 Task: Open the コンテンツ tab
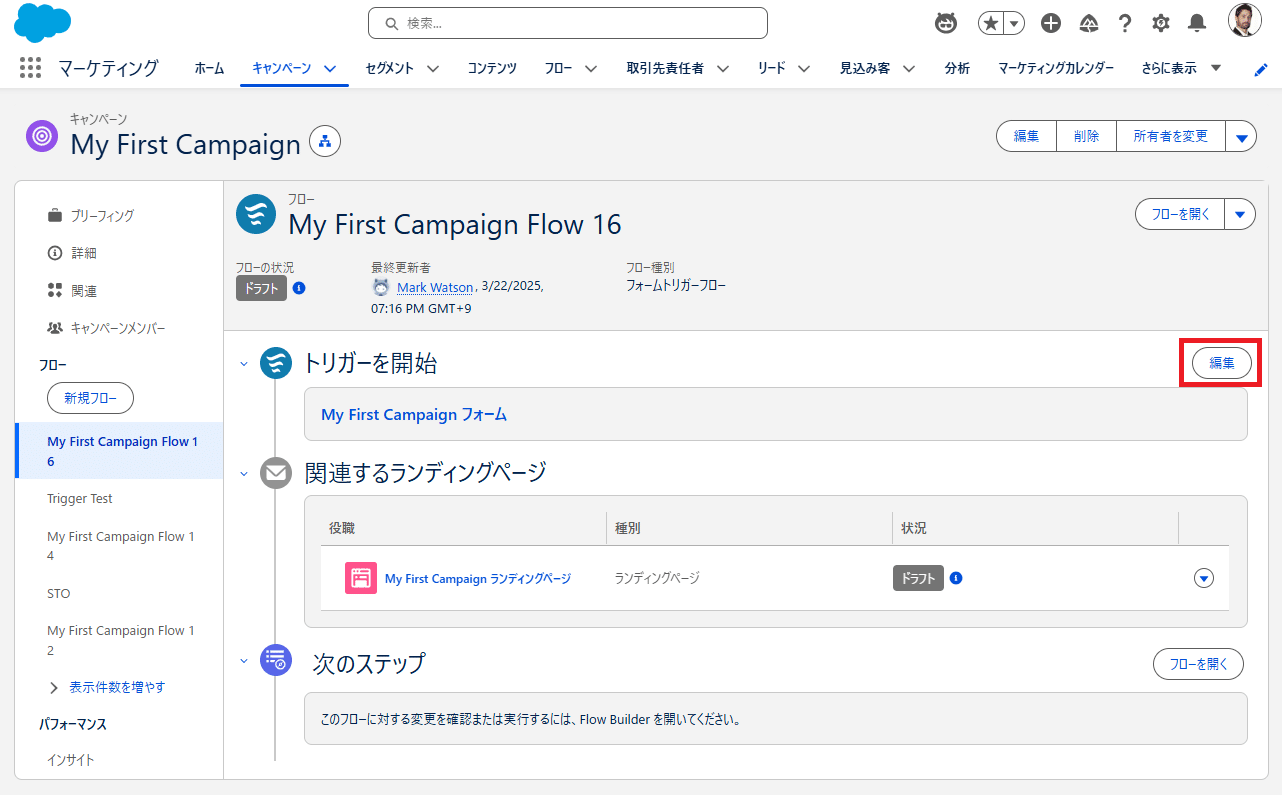492,68
